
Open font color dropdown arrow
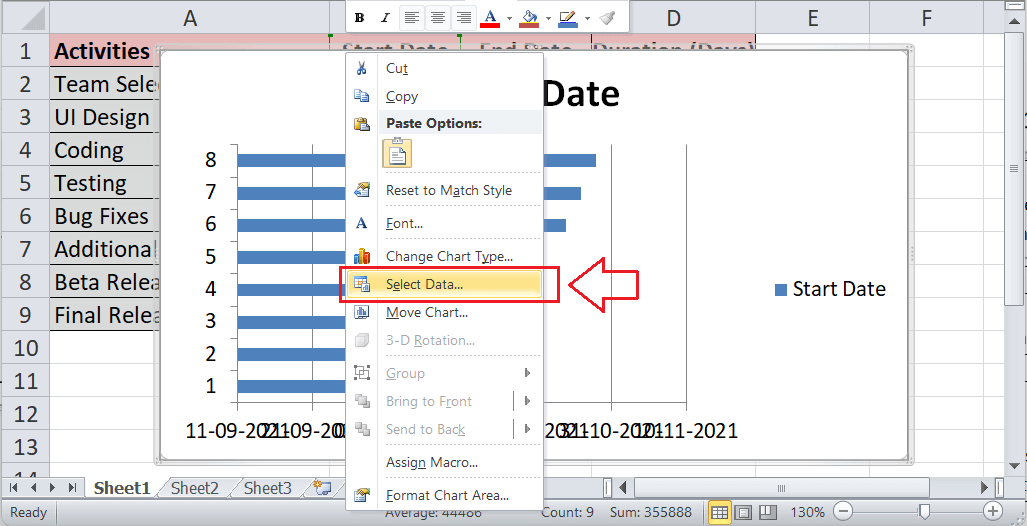pos(510,18)
